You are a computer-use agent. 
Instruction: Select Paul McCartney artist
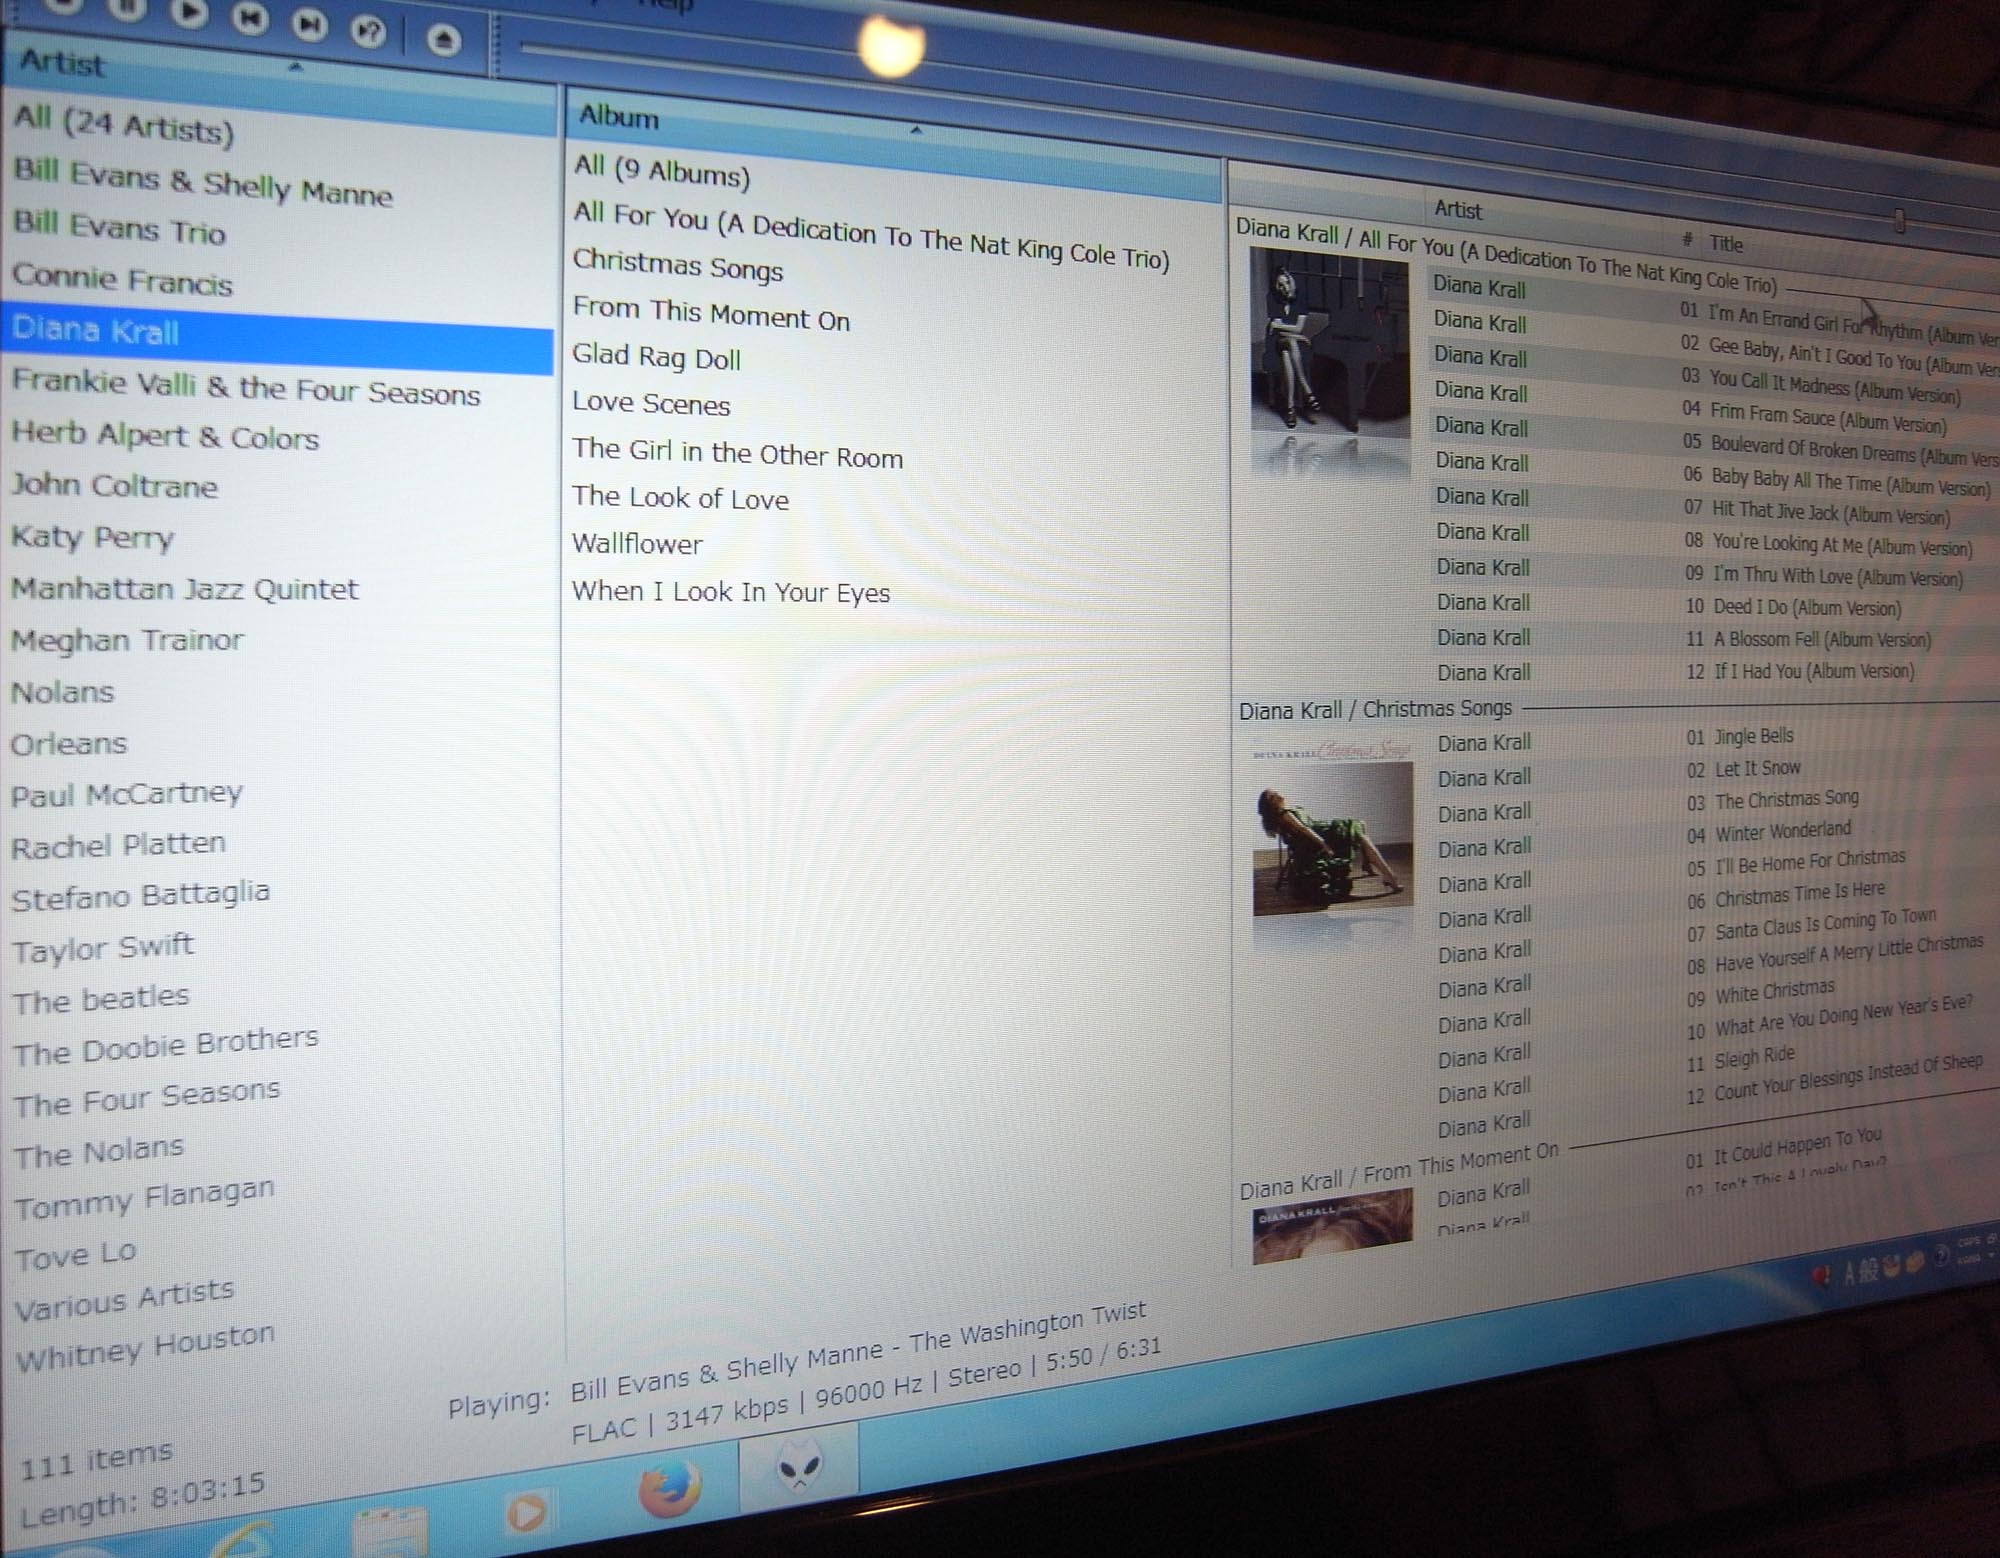pos(127,795)
